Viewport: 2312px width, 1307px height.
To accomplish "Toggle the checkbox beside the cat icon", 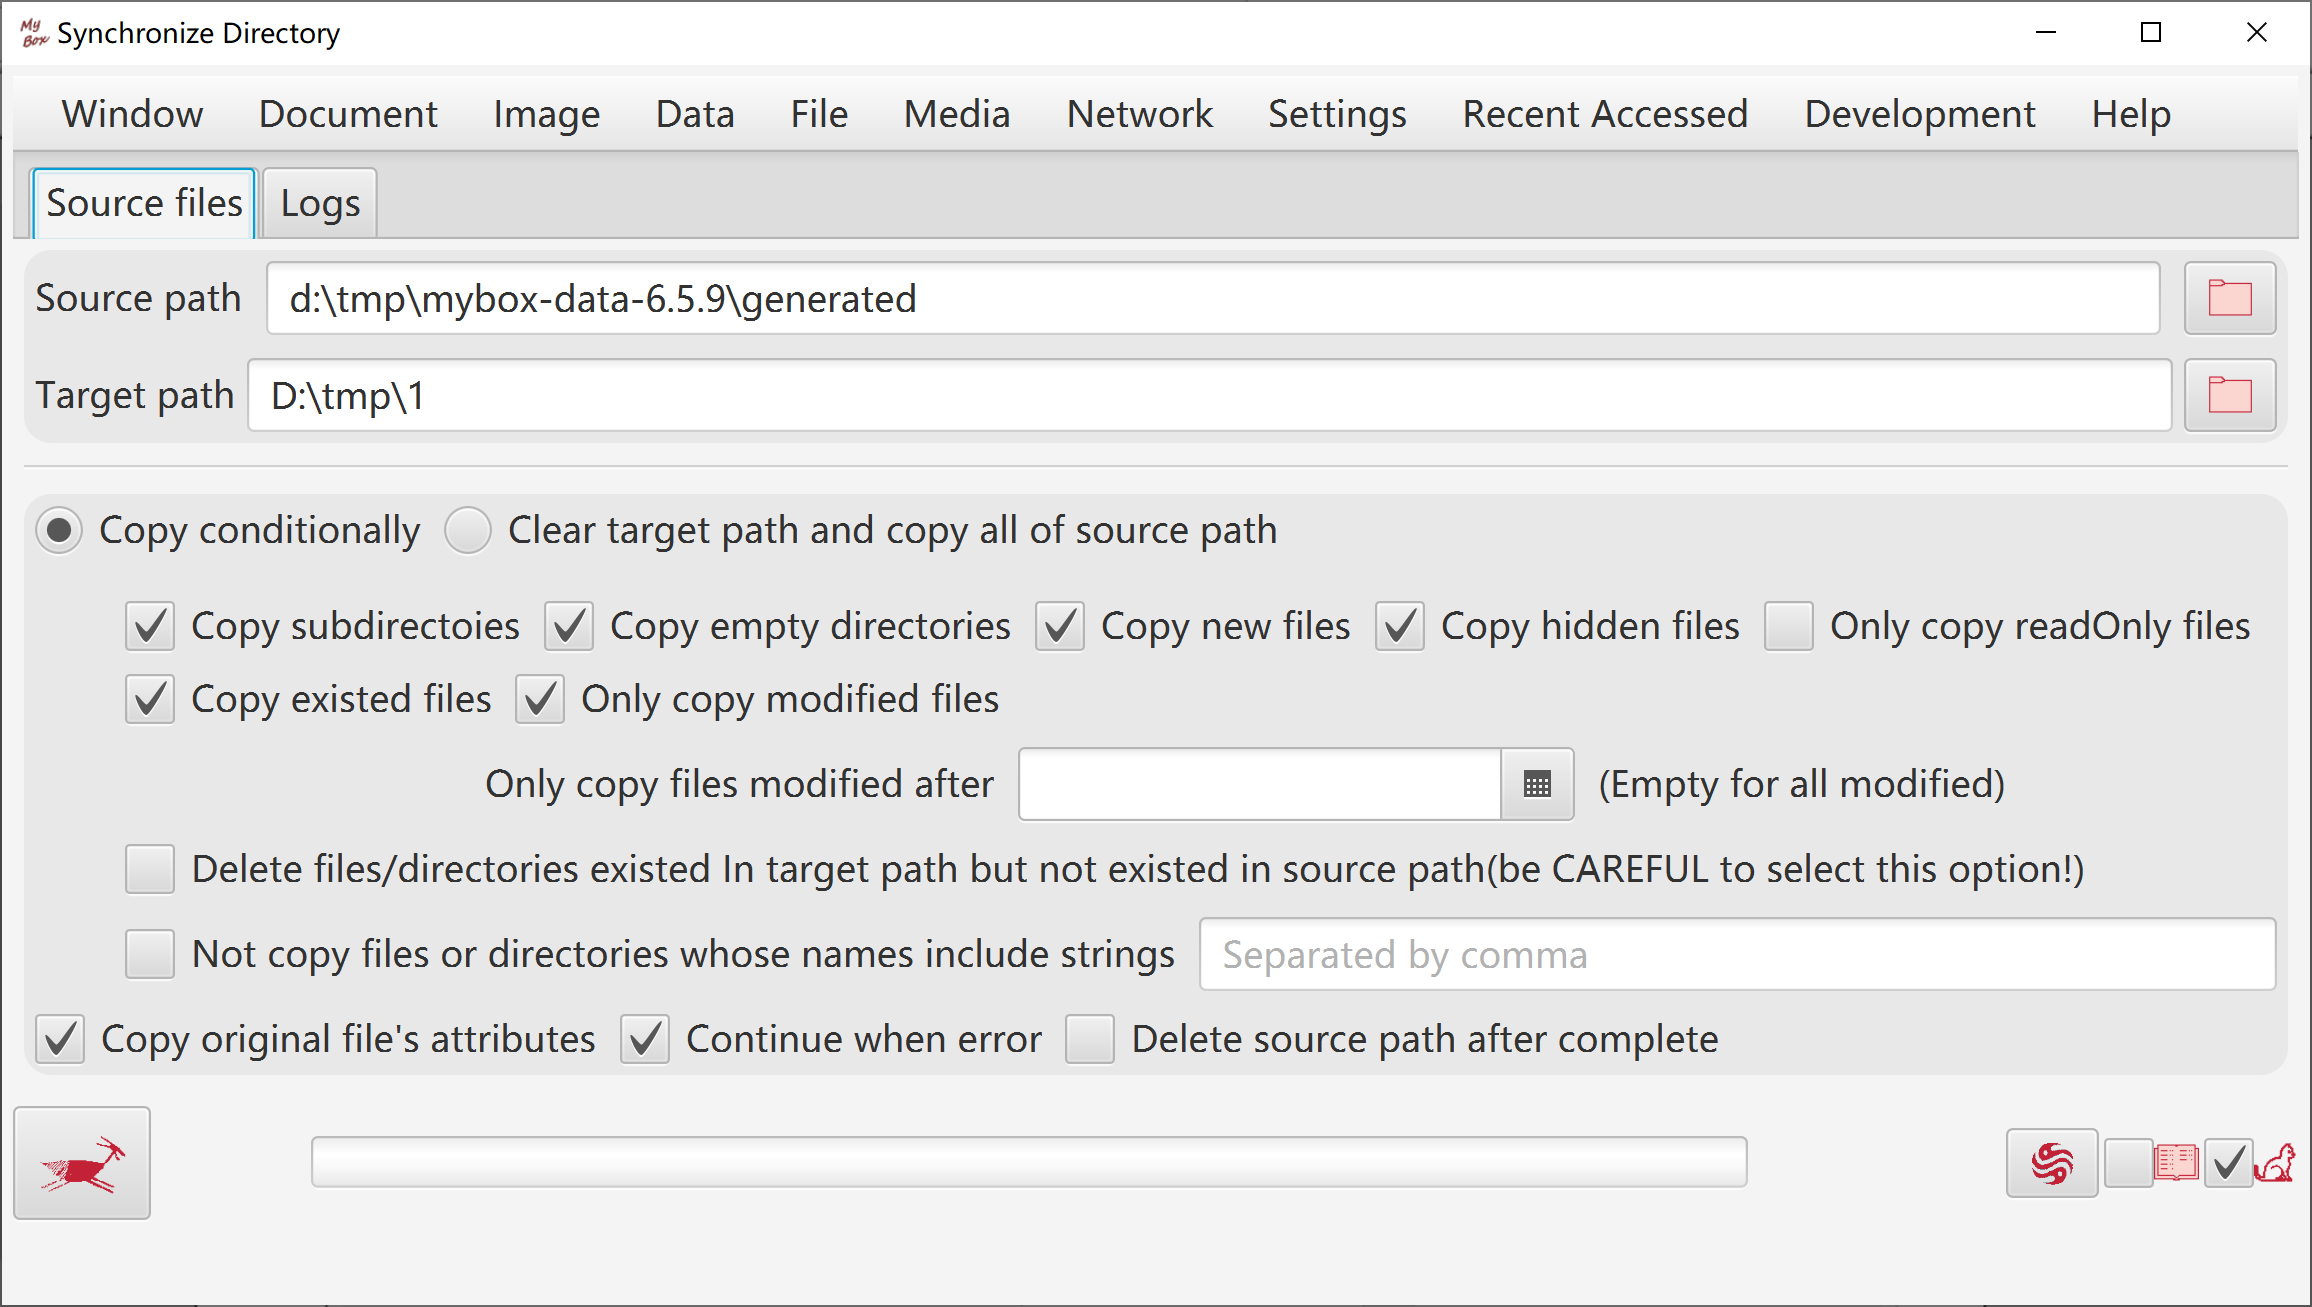I will (2228, 1163).
